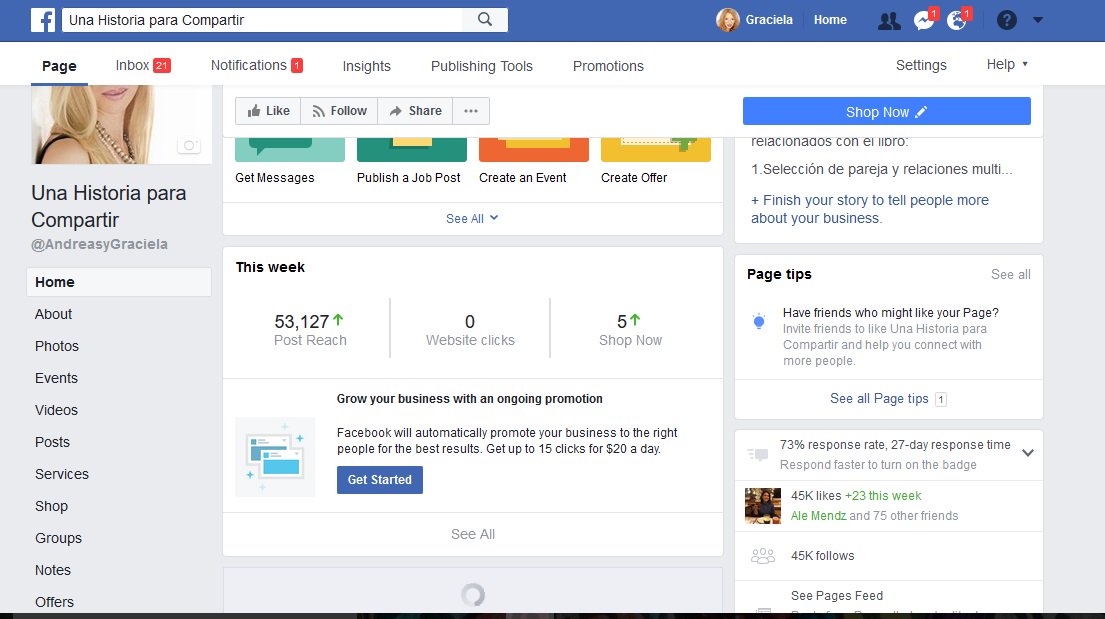Switch to the Page tab
1105x619 pixels.
[59, 66]
